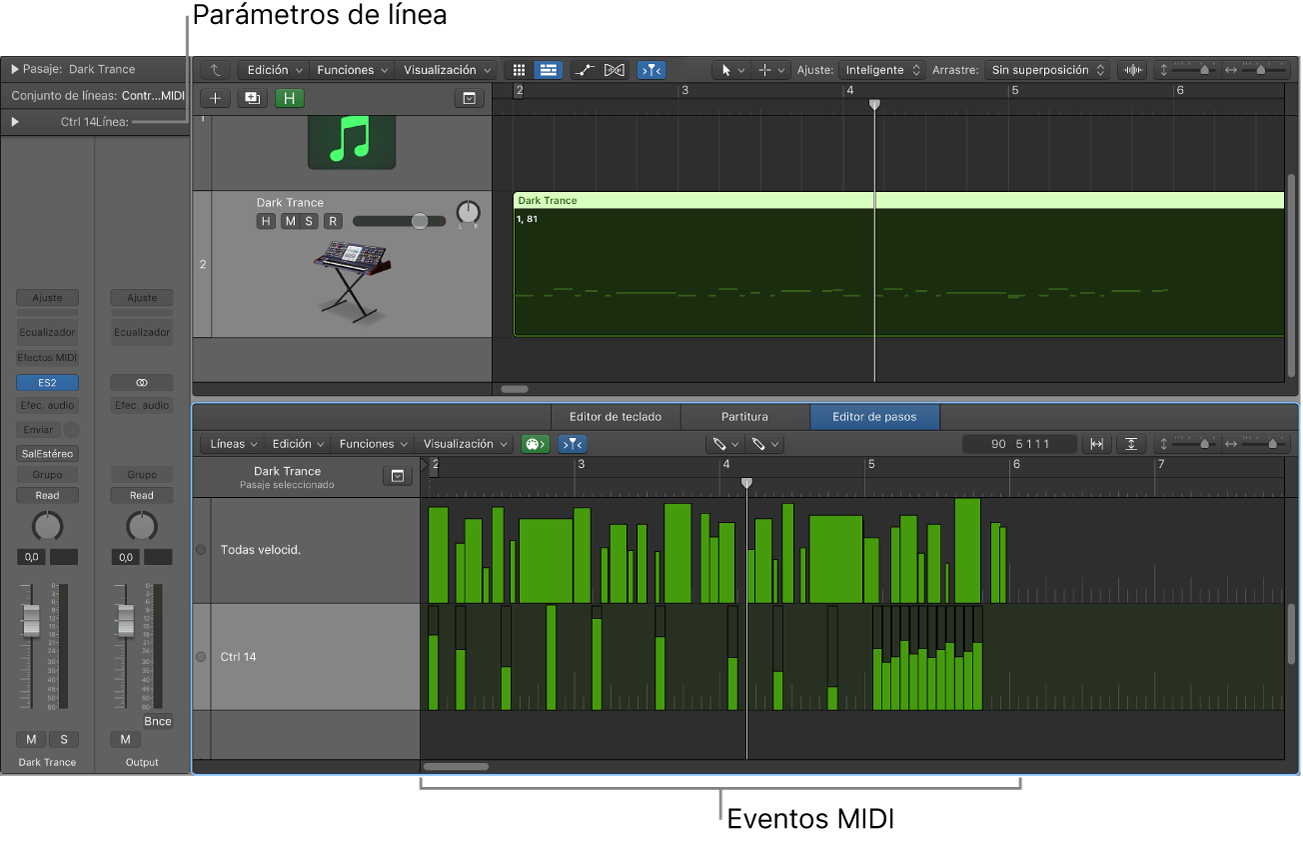The height and width of the screenshot is (841, 1303).
Task: Mute the Dark Trance track
Action: (289, 221)
